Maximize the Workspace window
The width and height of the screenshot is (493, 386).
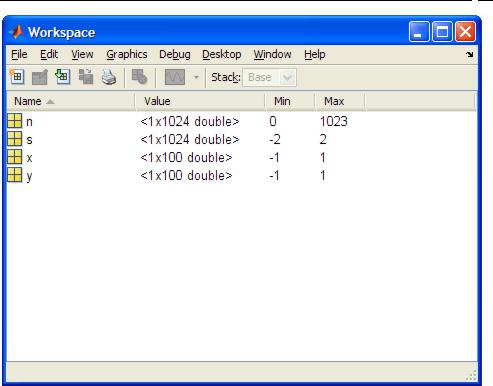pos(442,32)
